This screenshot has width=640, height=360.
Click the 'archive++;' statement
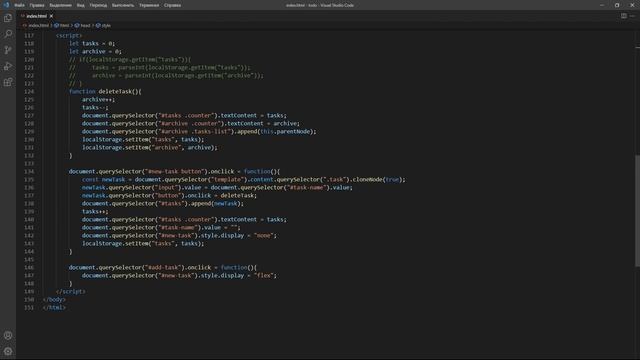(98, 100)
